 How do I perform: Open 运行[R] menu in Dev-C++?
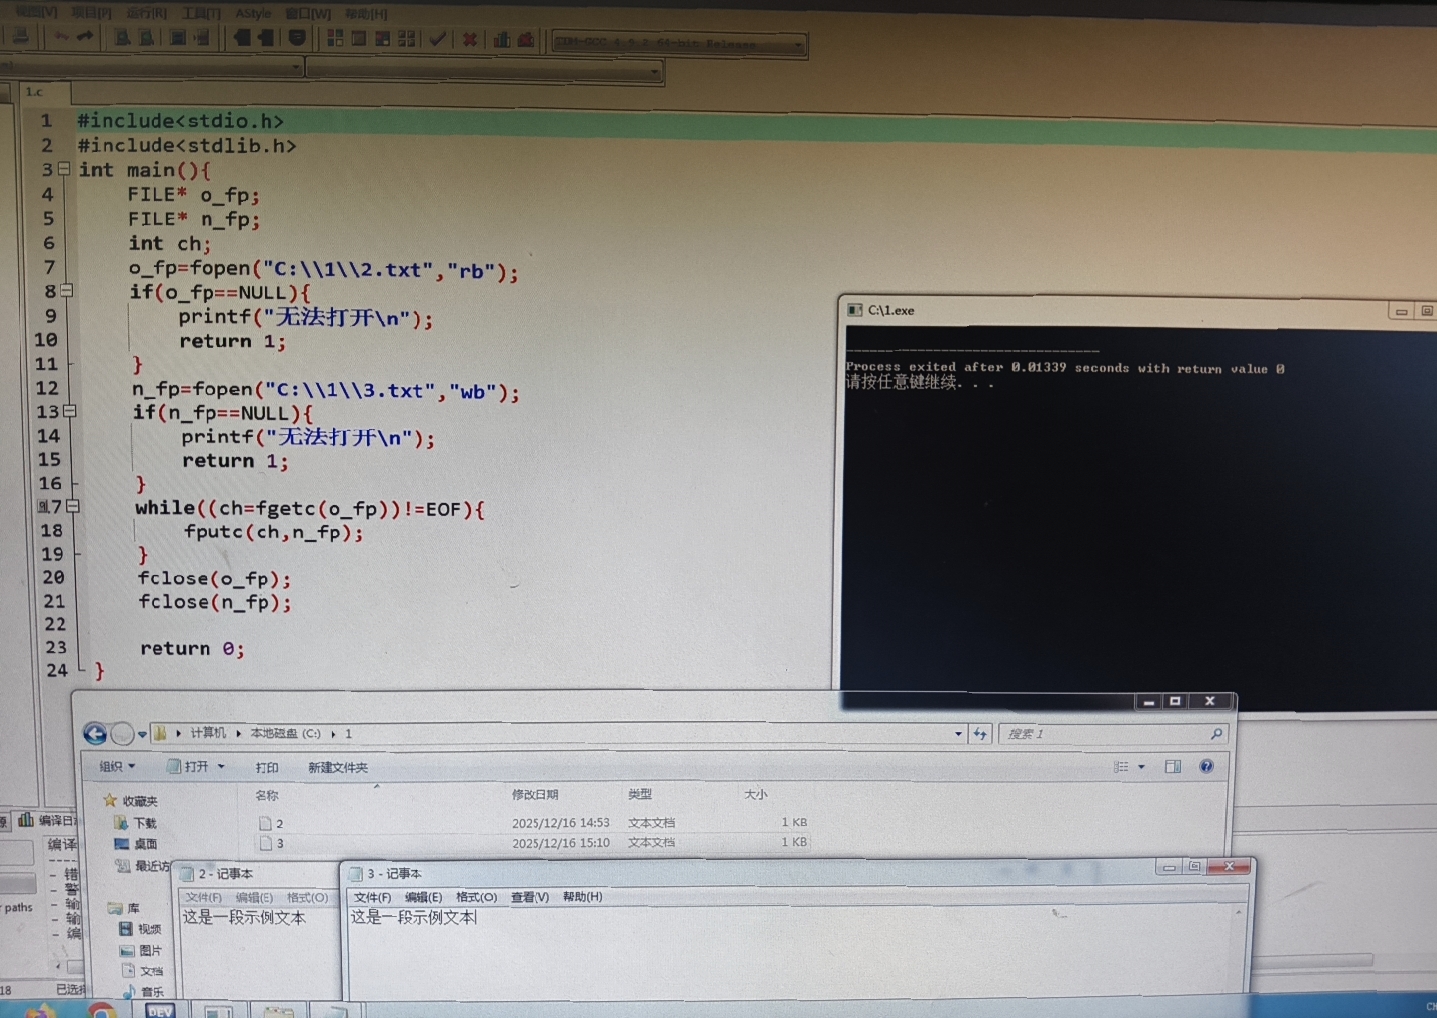pos(146,13)
